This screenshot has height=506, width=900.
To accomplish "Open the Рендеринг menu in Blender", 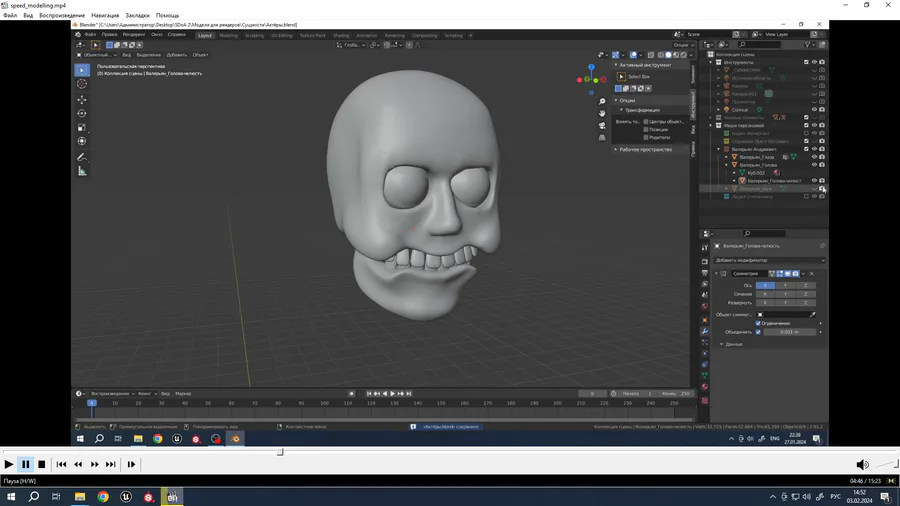I will [x=134, y=35].
